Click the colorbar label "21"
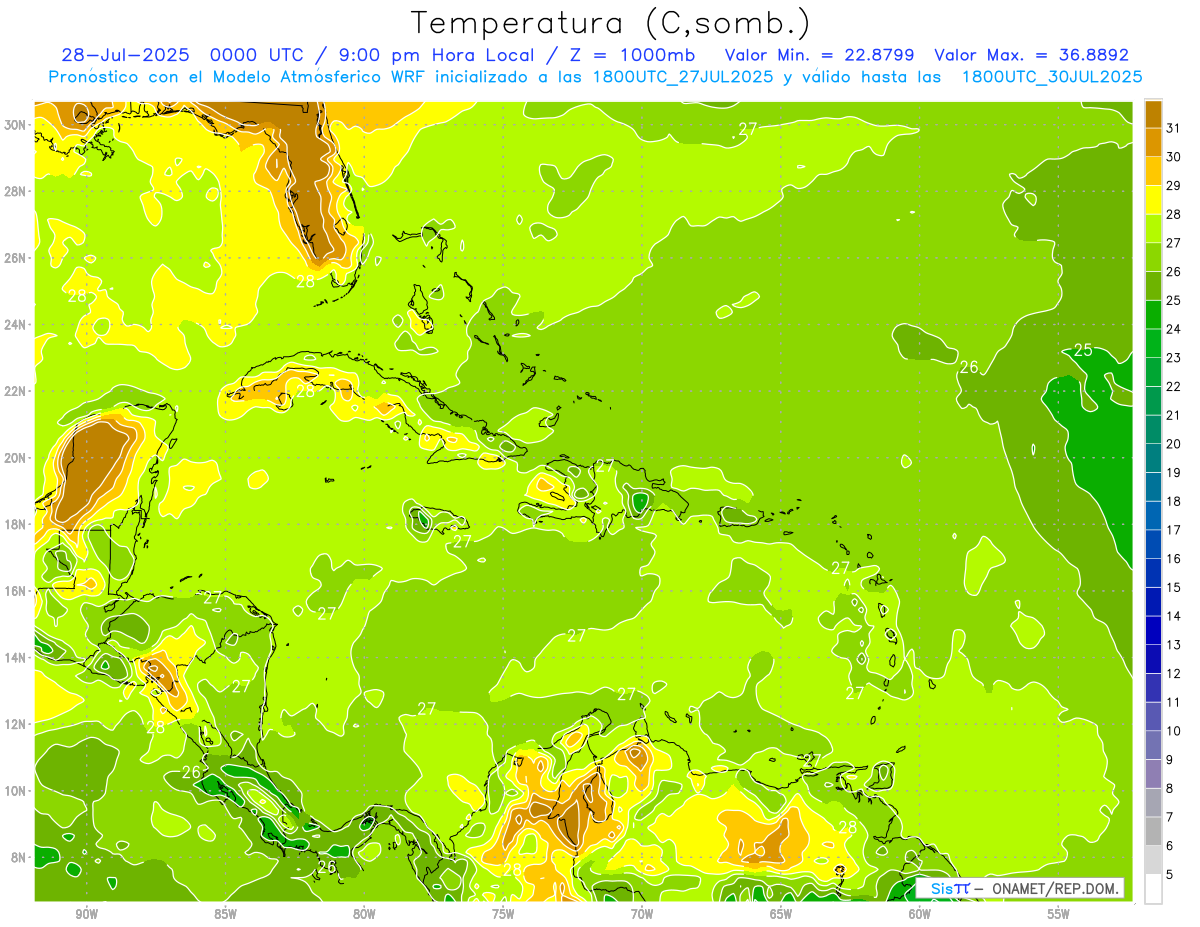The width and height of the screenshot is (1200, 927). pyautogui.click(x=1174, y=415)
